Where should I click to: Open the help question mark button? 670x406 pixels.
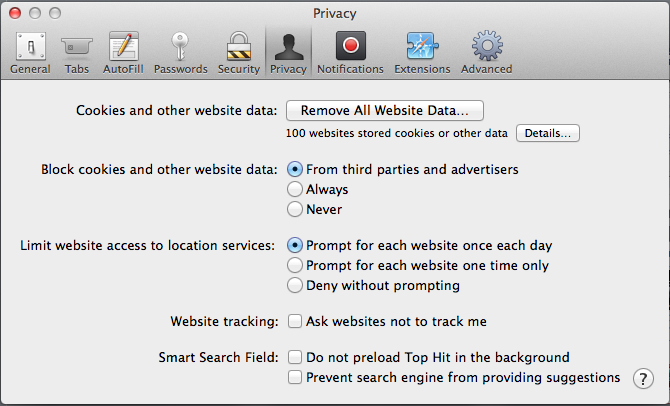pos(643,378)
